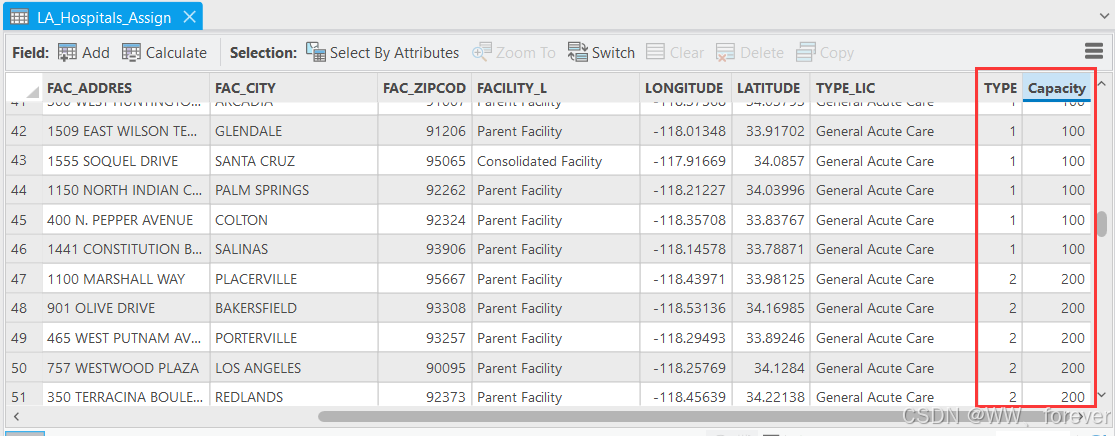Screen dimensions: 1115x436
Task: Click the Capacity cell in row 47
Action: point(1057,280)
